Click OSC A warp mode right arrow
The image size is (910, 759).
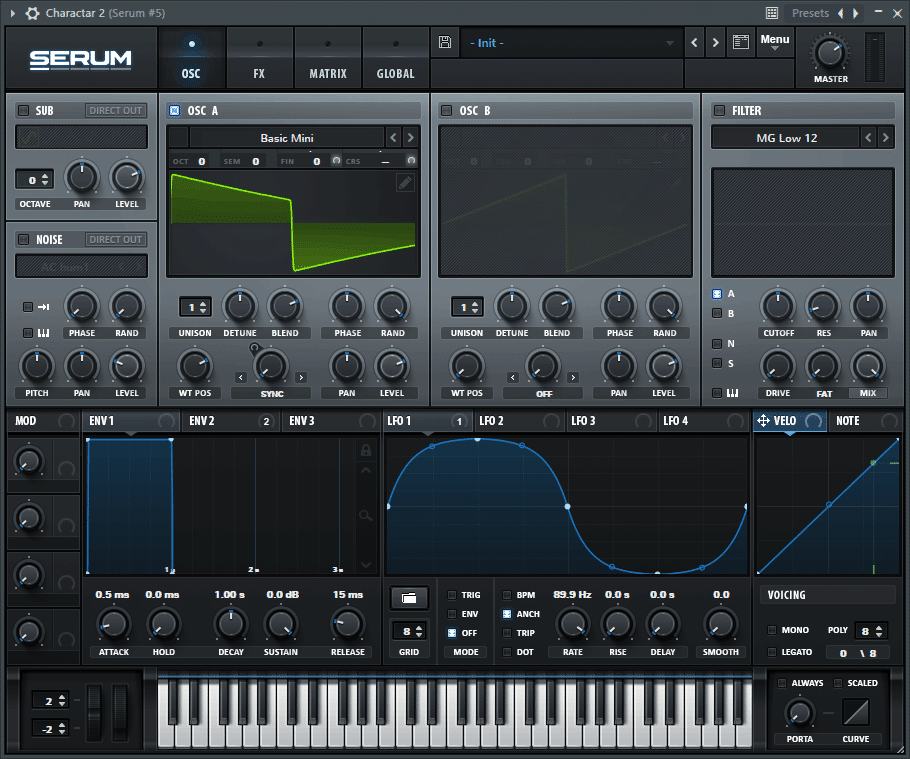[301, 378]
